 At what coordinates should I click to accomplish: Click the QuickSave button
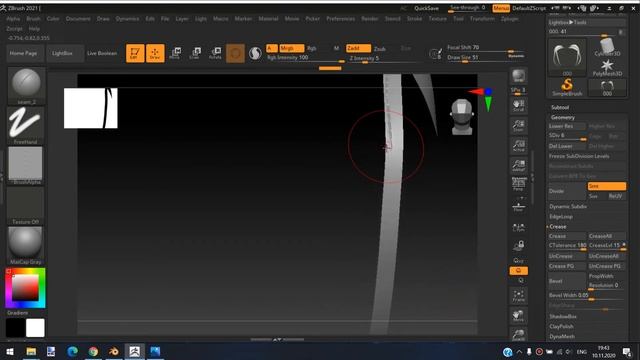pos(427,8)
